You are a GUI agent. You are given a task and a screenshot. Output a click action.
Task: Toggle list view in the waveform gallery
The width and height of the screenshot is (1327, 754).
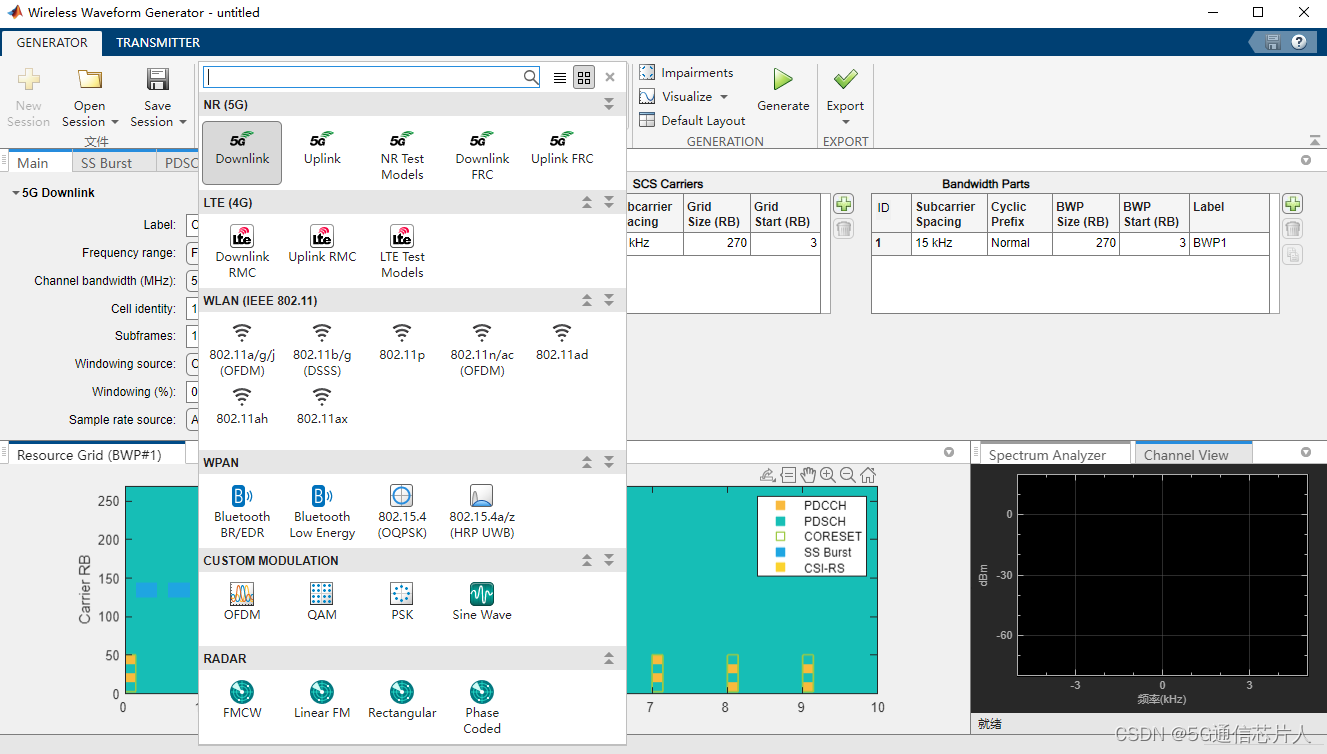point(559,77)
